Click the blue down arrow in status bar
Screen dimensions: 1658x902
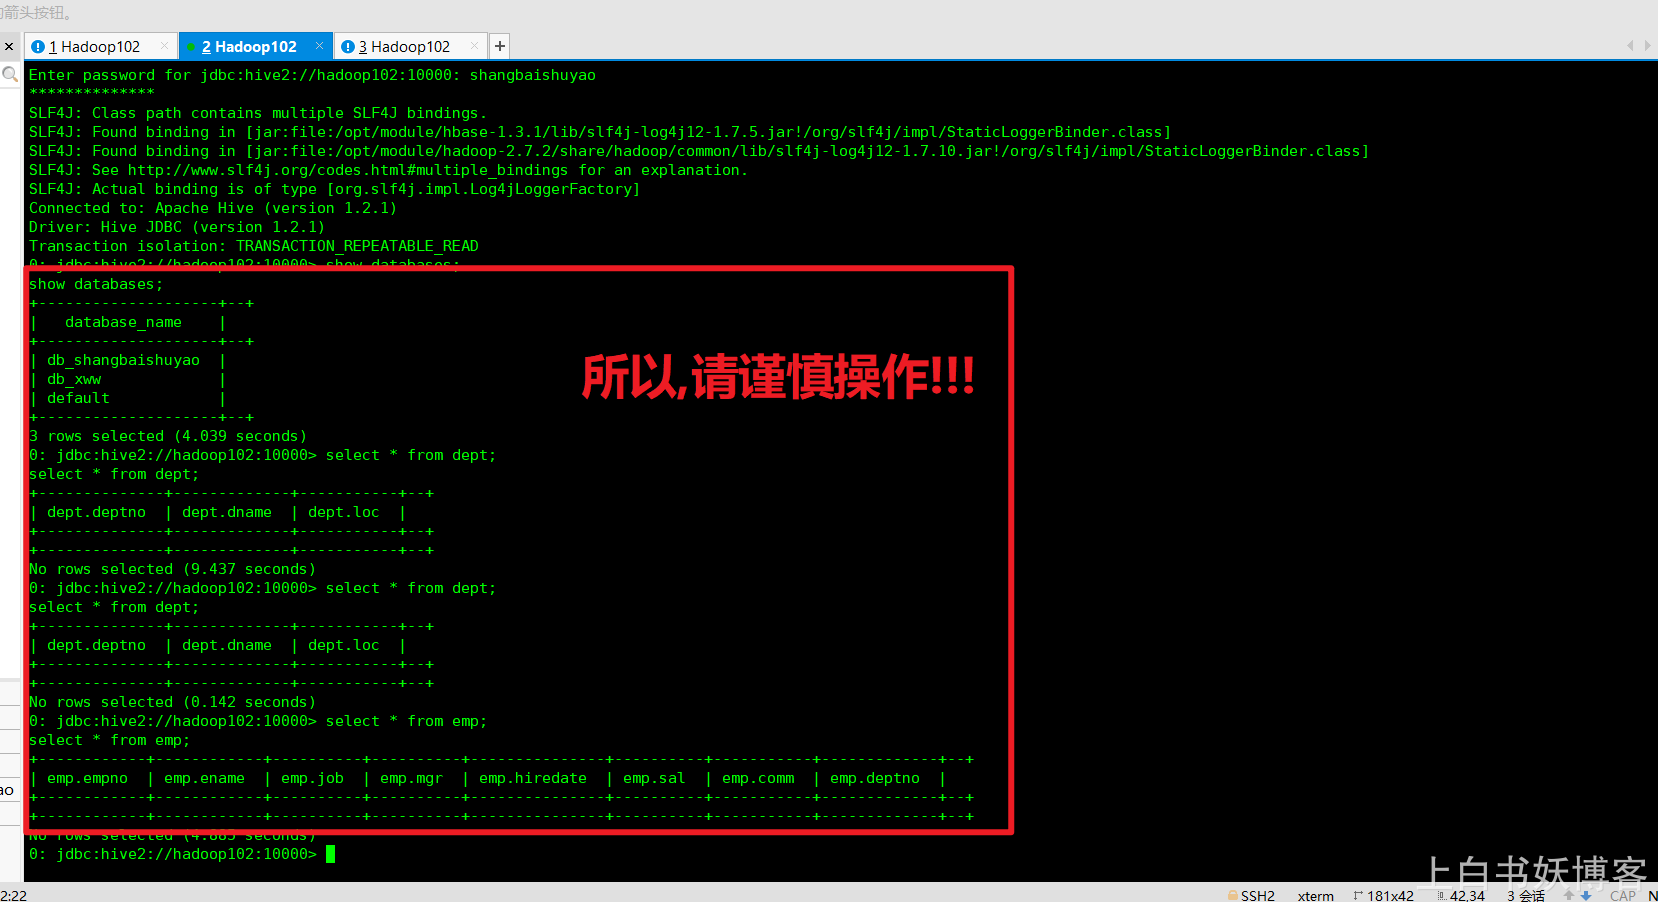1585,895
